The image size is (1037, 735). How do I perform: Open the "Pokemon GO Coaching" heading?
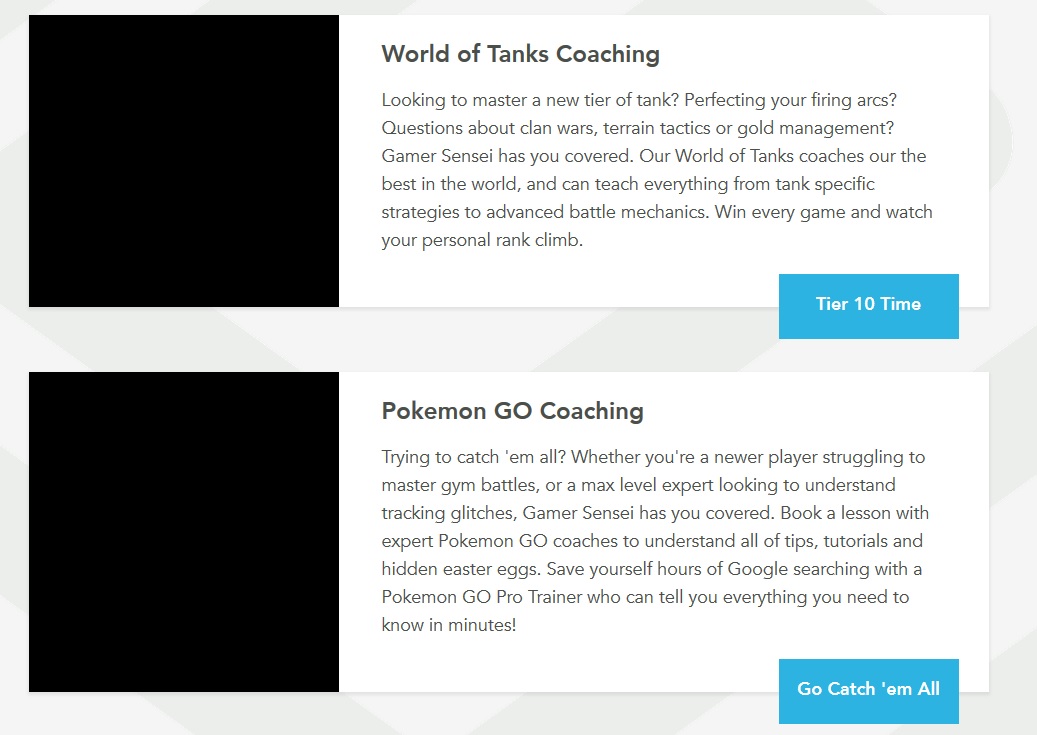pos(512,411)
